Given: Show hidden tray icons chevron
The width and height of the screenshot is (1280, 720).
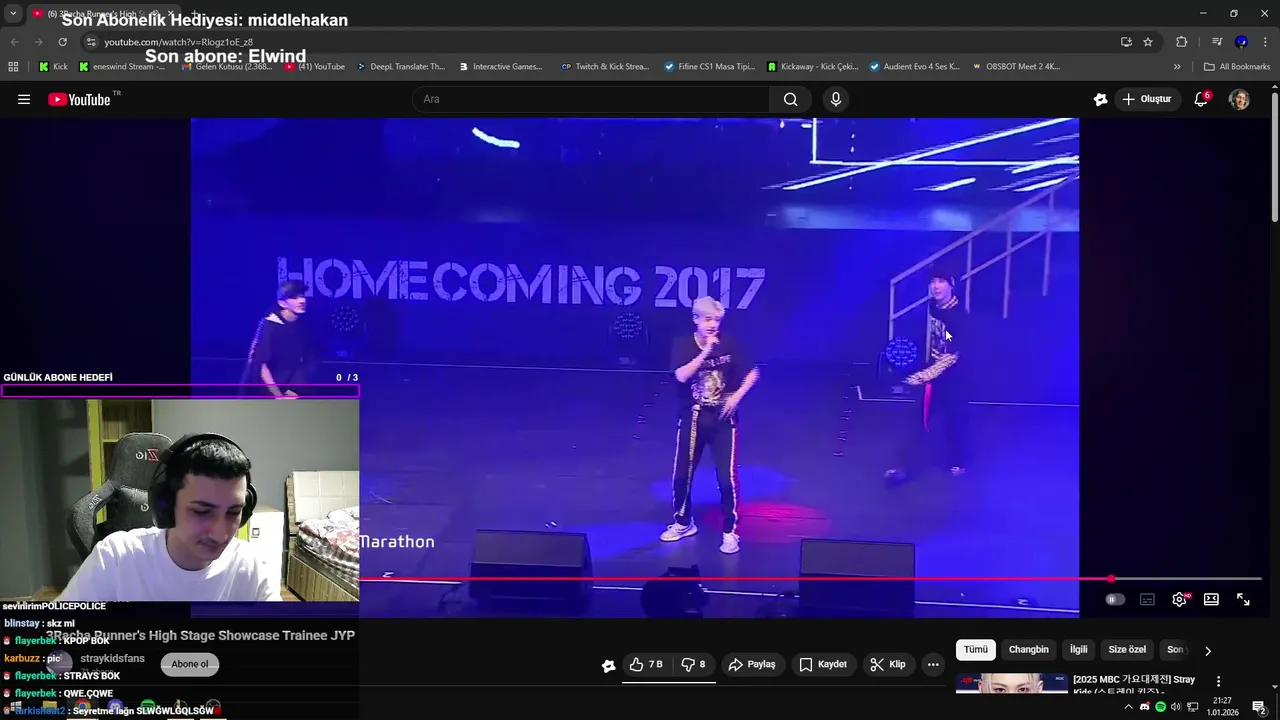Looking at the screenshot, I should pyautogui.click(x=1129, y=707).
